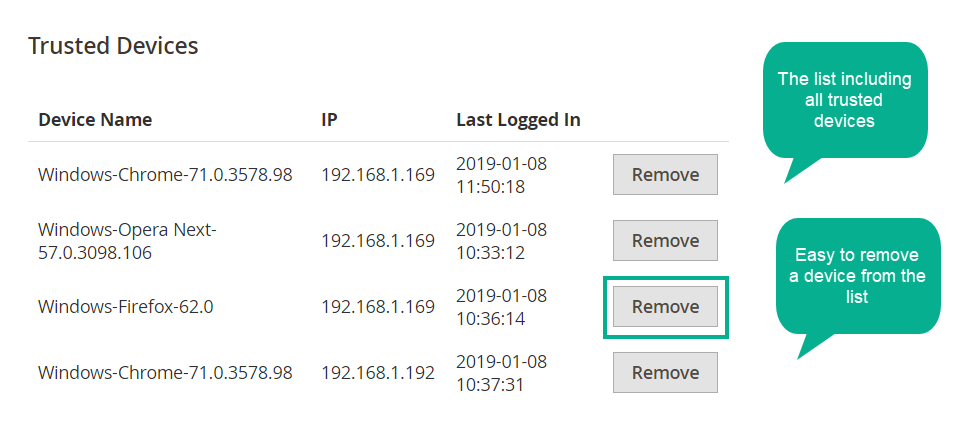
Task: Select the 10:37:31 login timestamp
Action: 501,372
